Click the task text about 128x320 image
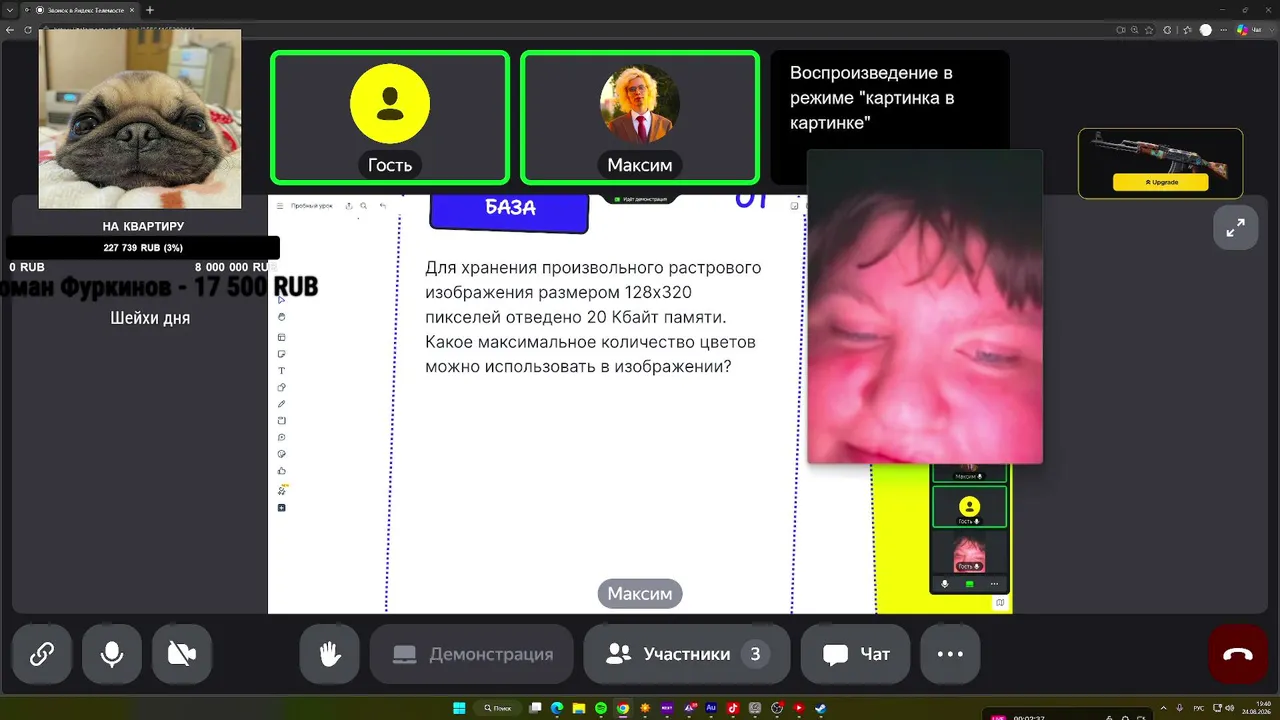 coord(593,317)
